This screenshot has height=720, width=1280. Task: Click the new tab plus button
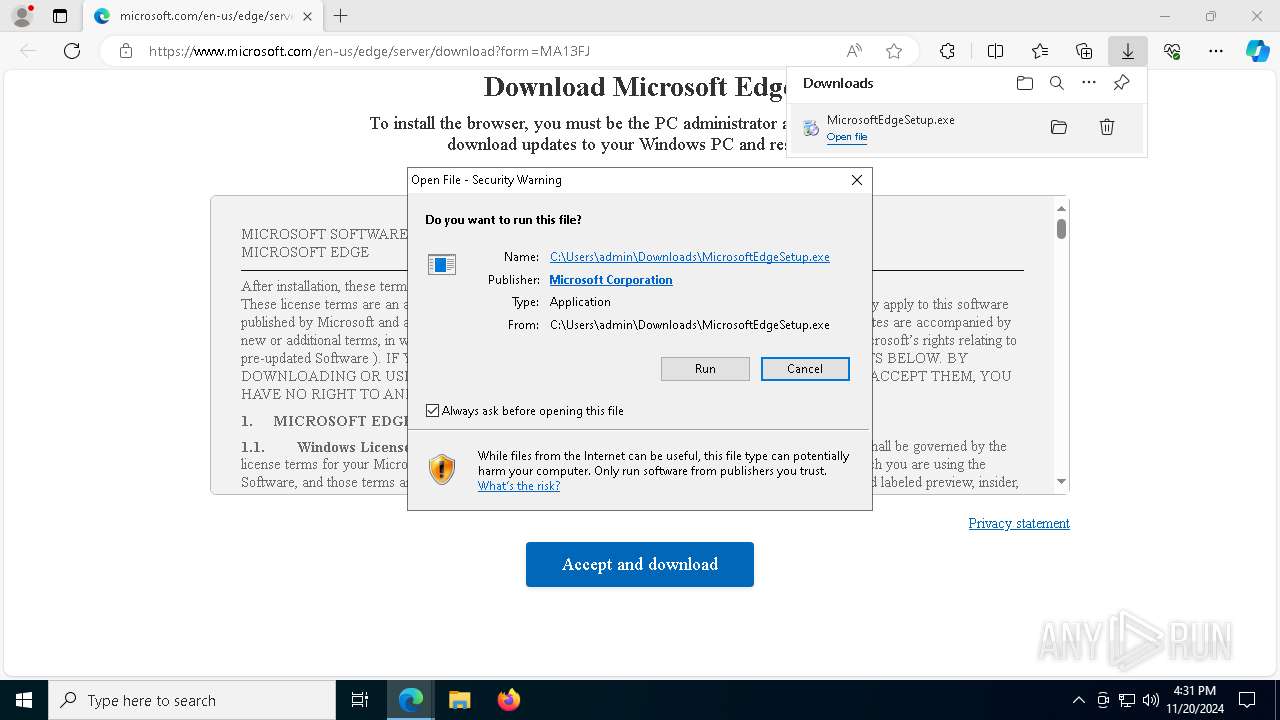[341, 16]
